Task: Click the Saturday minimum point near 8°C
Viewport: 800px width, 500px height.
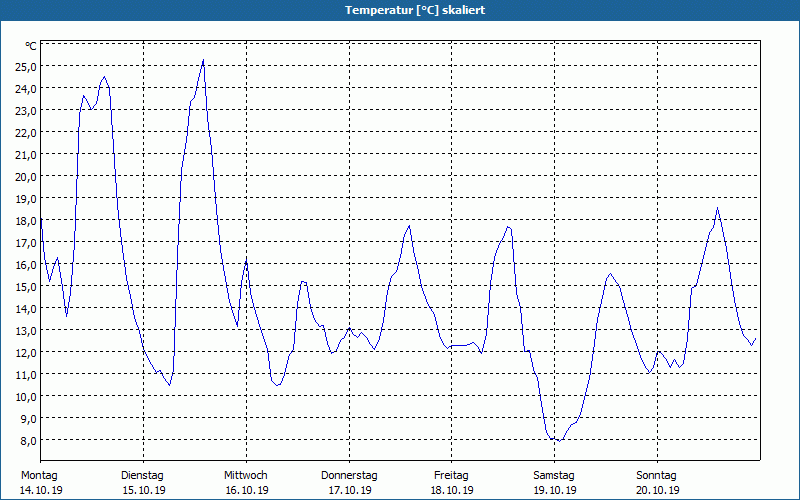Action: [560, 441]
